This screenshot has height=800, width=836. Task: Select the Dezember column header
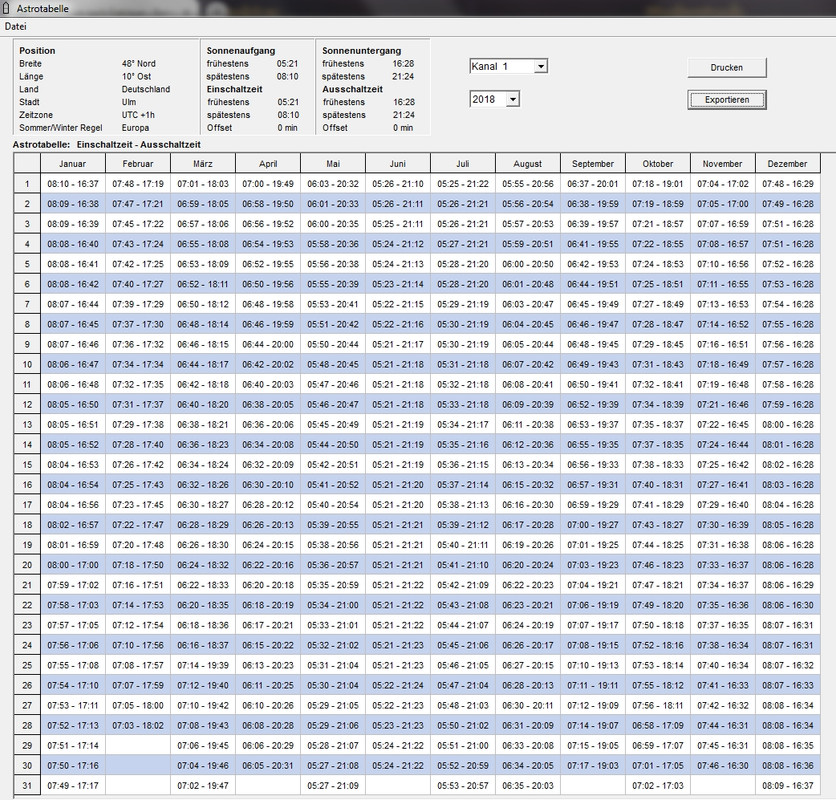[x=788, y=164]
